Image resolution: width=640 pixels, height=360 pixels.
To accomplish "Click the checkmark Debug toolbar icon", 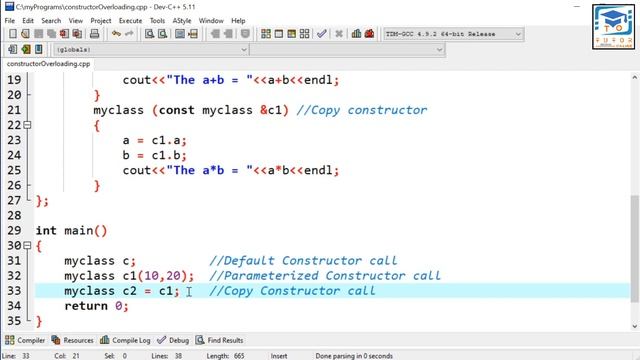I will point(322,34).
